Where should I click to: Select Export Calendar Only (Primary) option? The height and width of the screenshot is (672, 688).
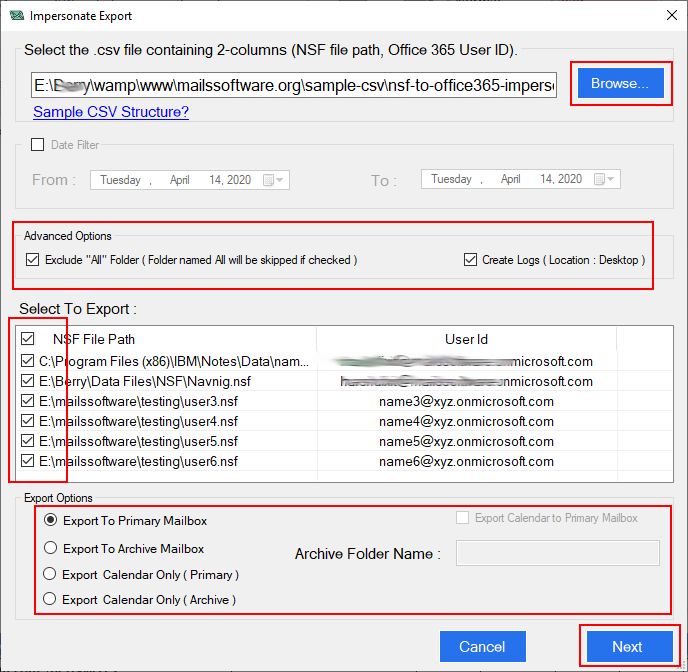(50, 574)
